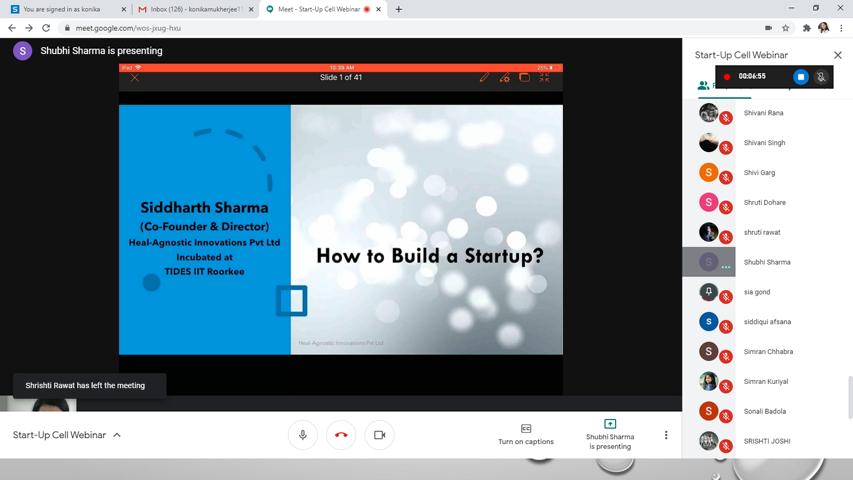
Task: Open Chrome profile avatar
Action: (x=824, y=28)
